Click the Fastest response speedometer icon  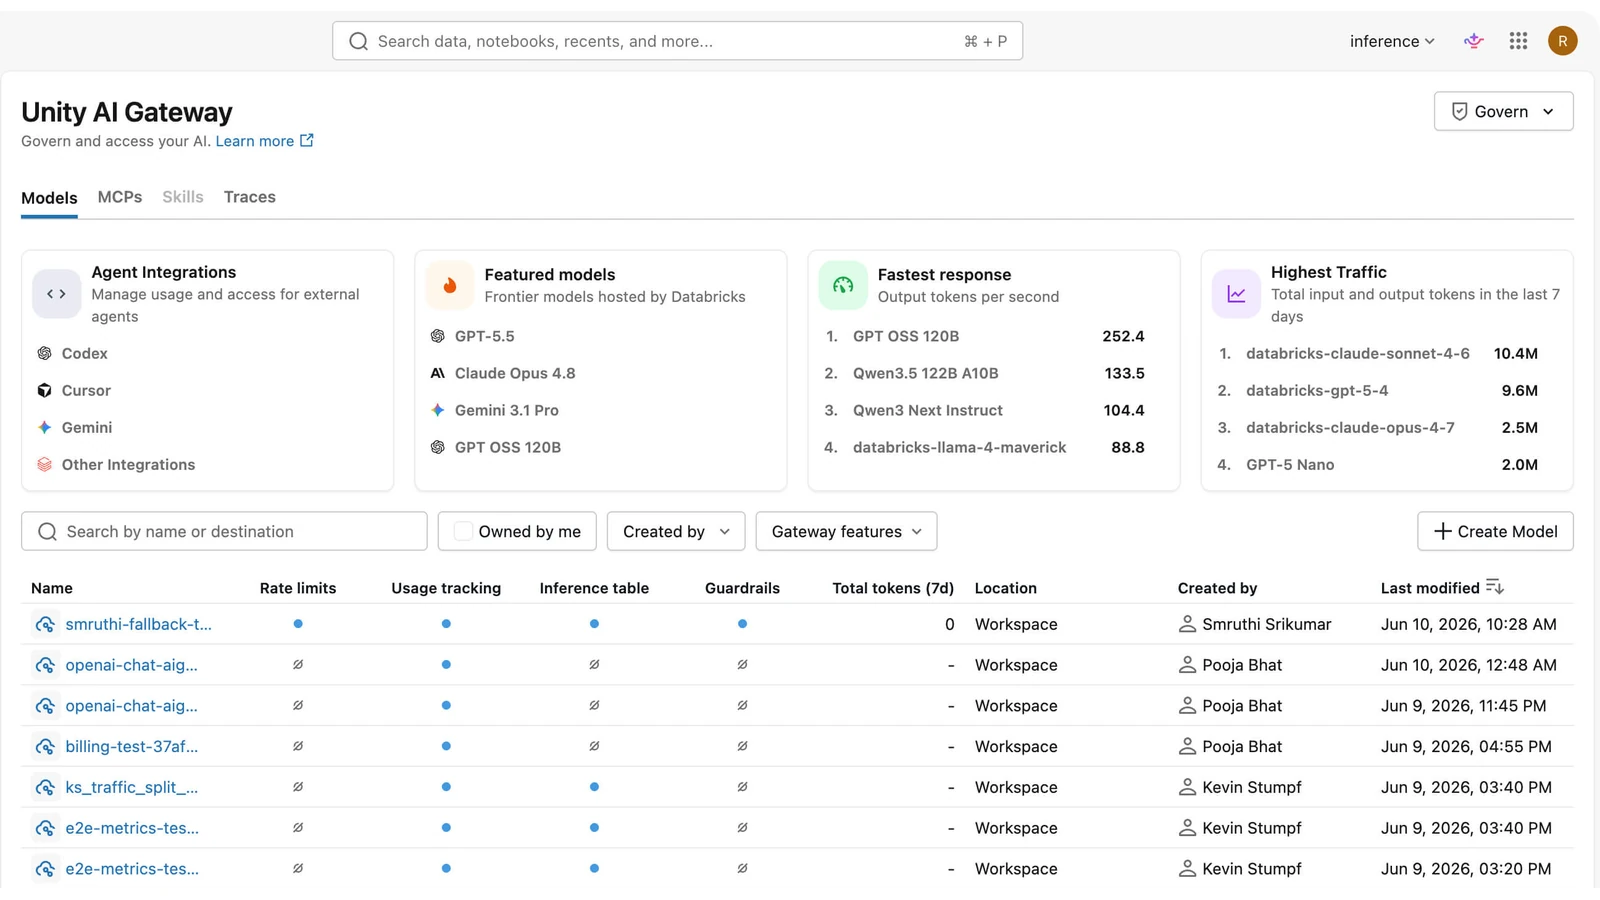click(843, 286)
